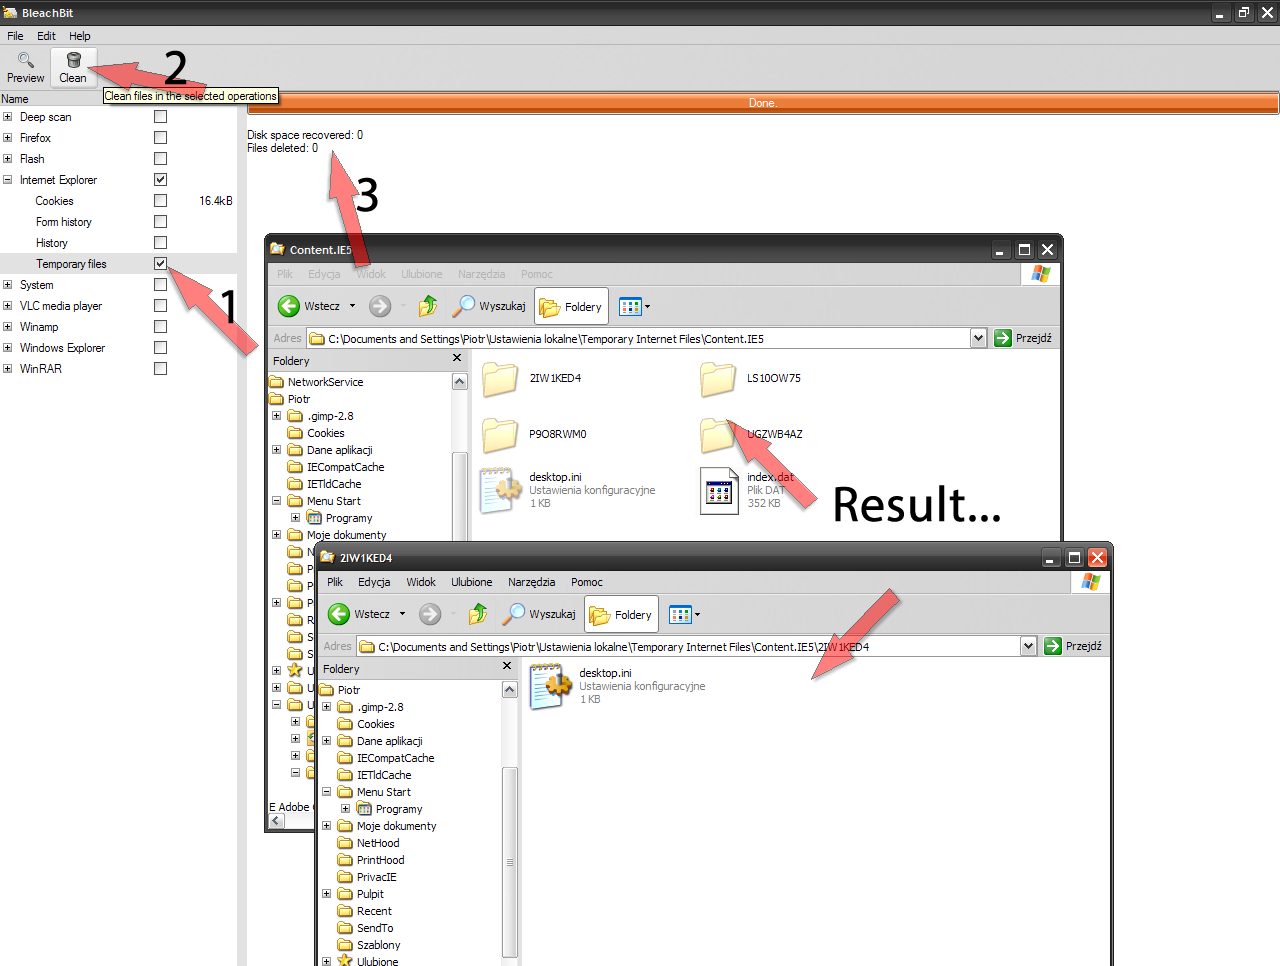Toggle the Foldery button in the Content.IE5 window
Image resolution: width=1280 pixels, height=966 pixels.
571,307
